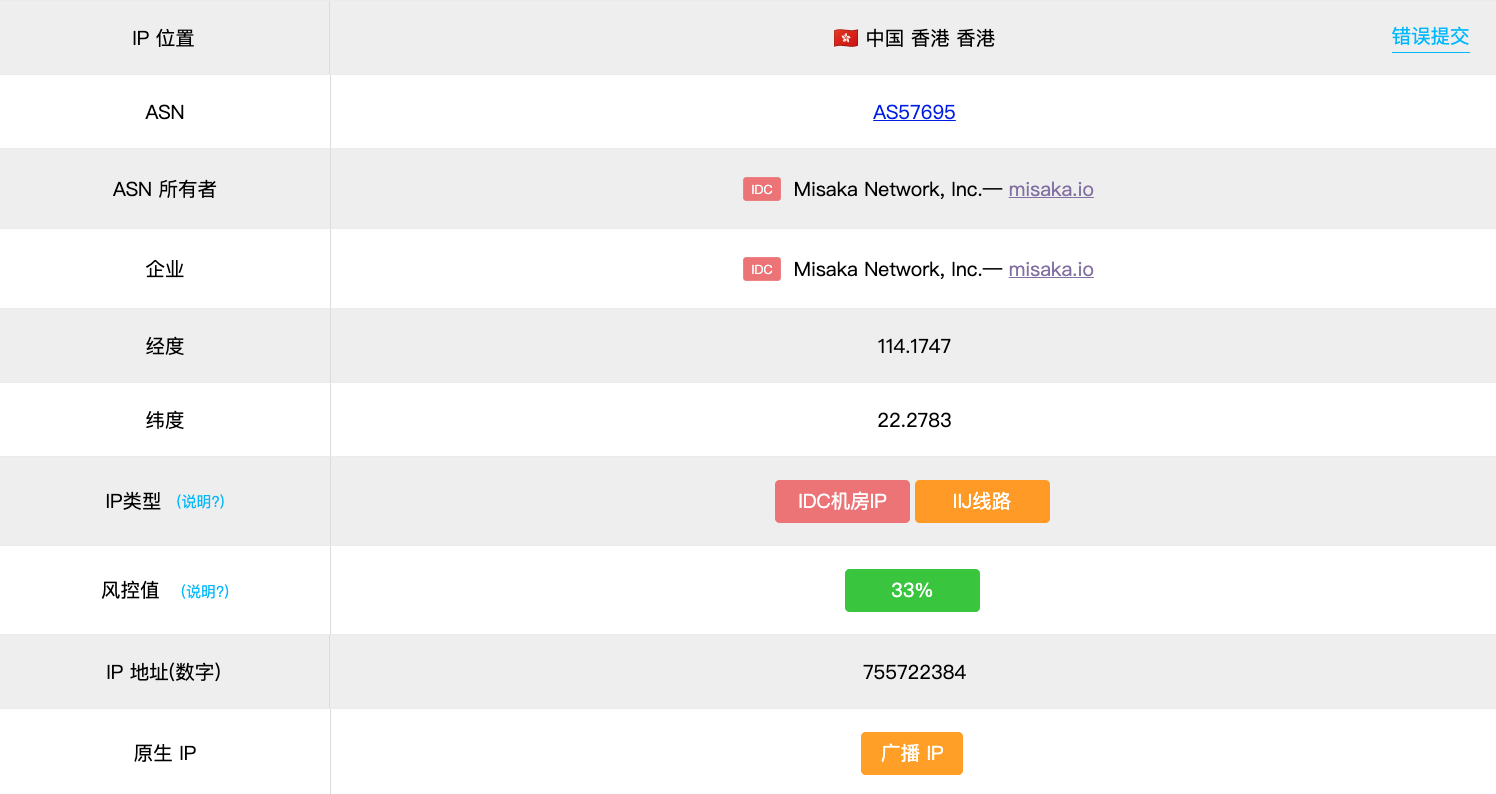Select the latitude value 22.2783
The width and height of the screenshot is (1496, 794).
[914, 420]
